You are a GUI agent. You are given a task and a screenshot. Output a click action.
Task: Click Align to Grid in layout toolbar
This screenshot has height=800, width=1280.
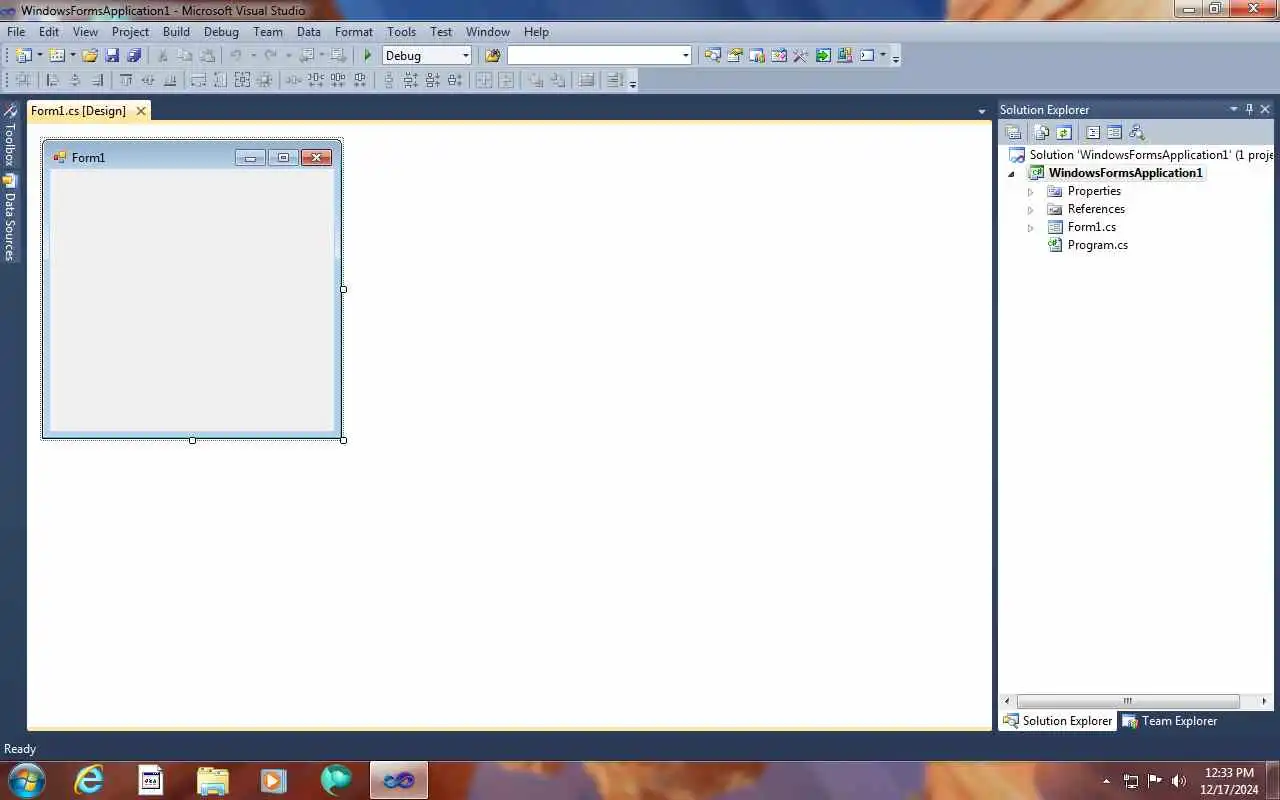pyautogui.click(x=22, y=80)
